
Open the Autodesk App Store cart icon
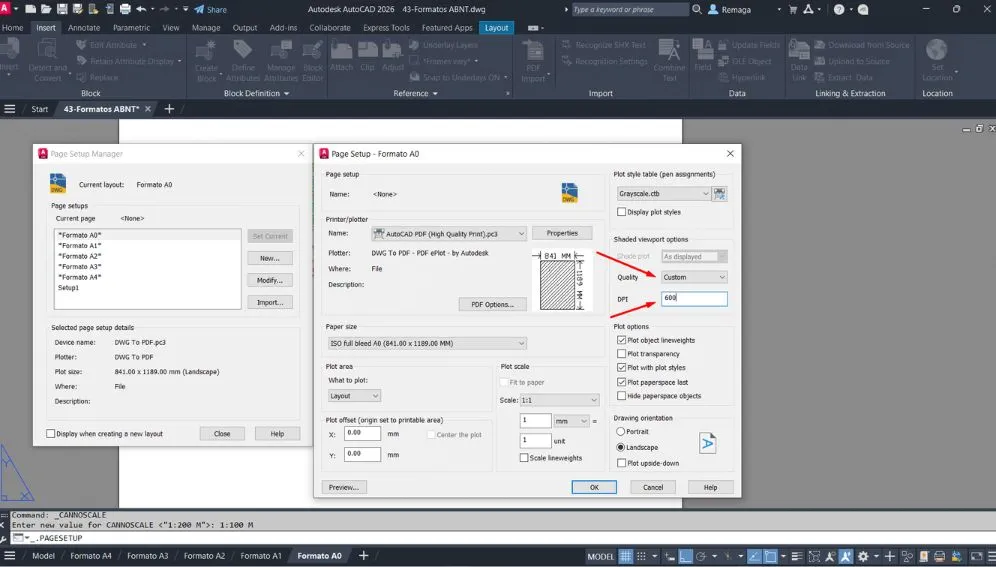[793, 10]
